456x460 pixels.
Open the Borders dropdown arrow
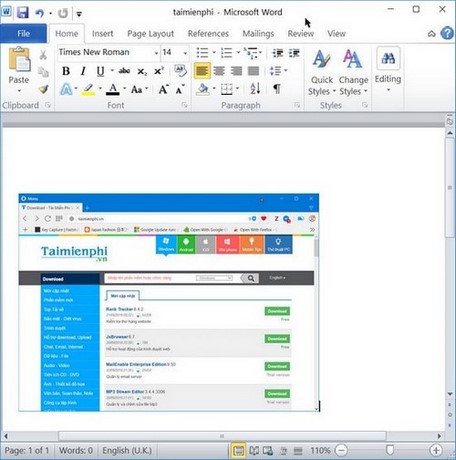237,89
